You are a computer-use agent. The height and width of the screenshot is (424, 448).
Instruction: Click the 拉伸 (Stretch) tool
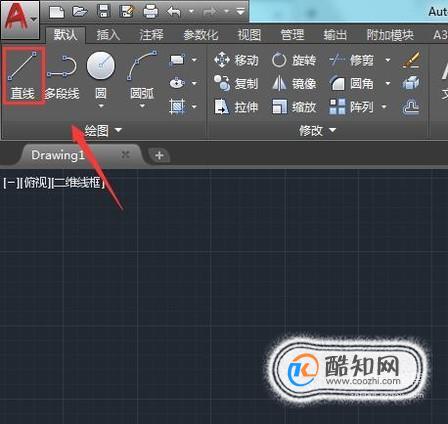coord(236,107)
